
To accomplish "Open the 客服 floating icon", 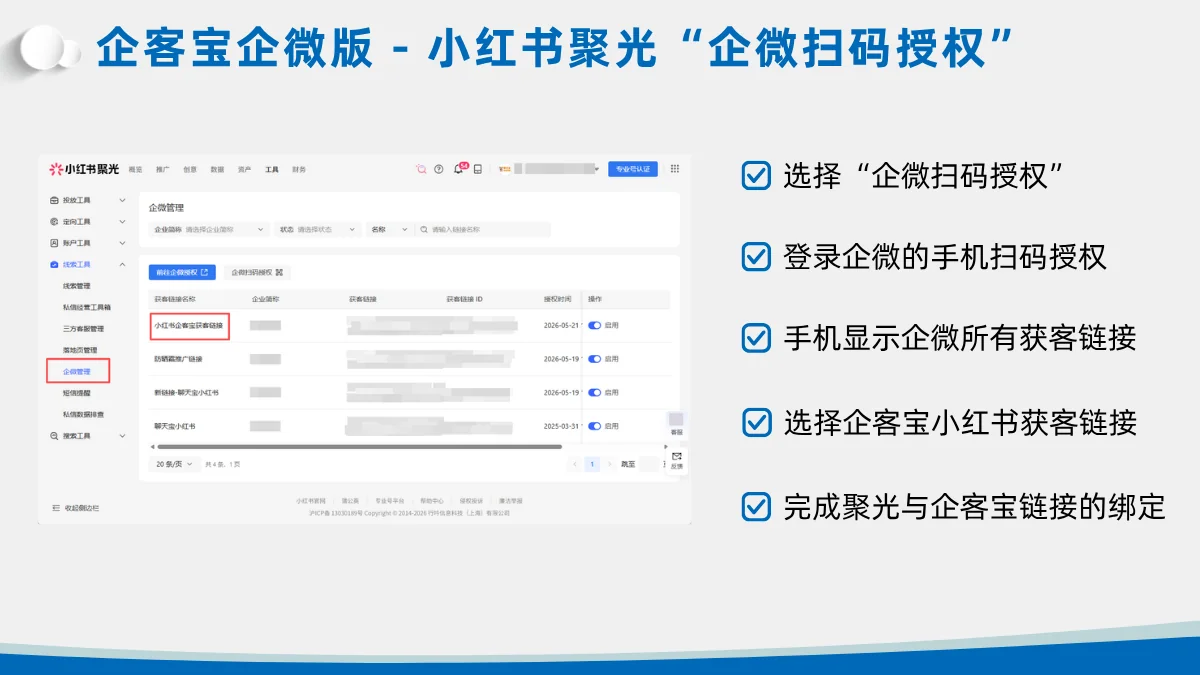I will click(x=676, y=423).
